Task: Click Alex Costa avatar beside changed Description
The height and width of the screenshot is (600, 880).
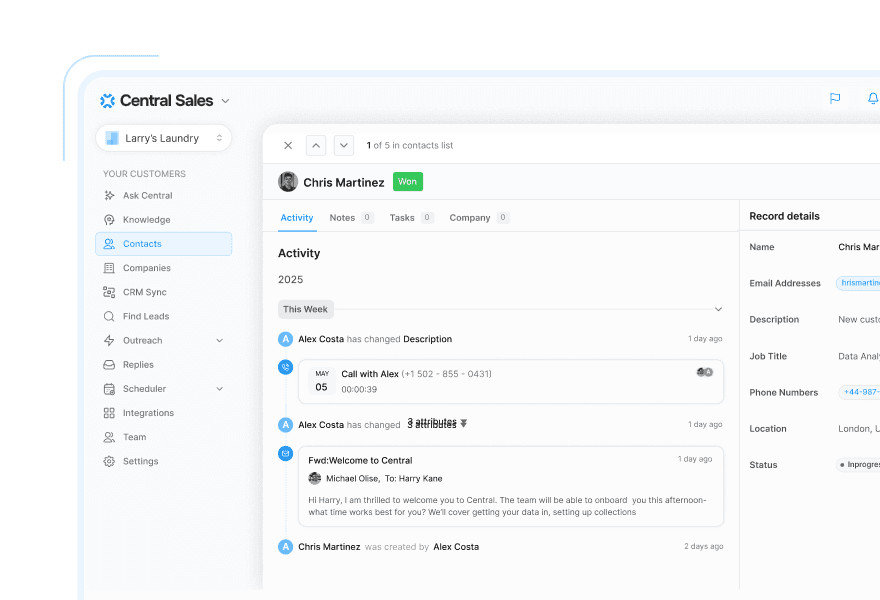Action: pos(286,339)
